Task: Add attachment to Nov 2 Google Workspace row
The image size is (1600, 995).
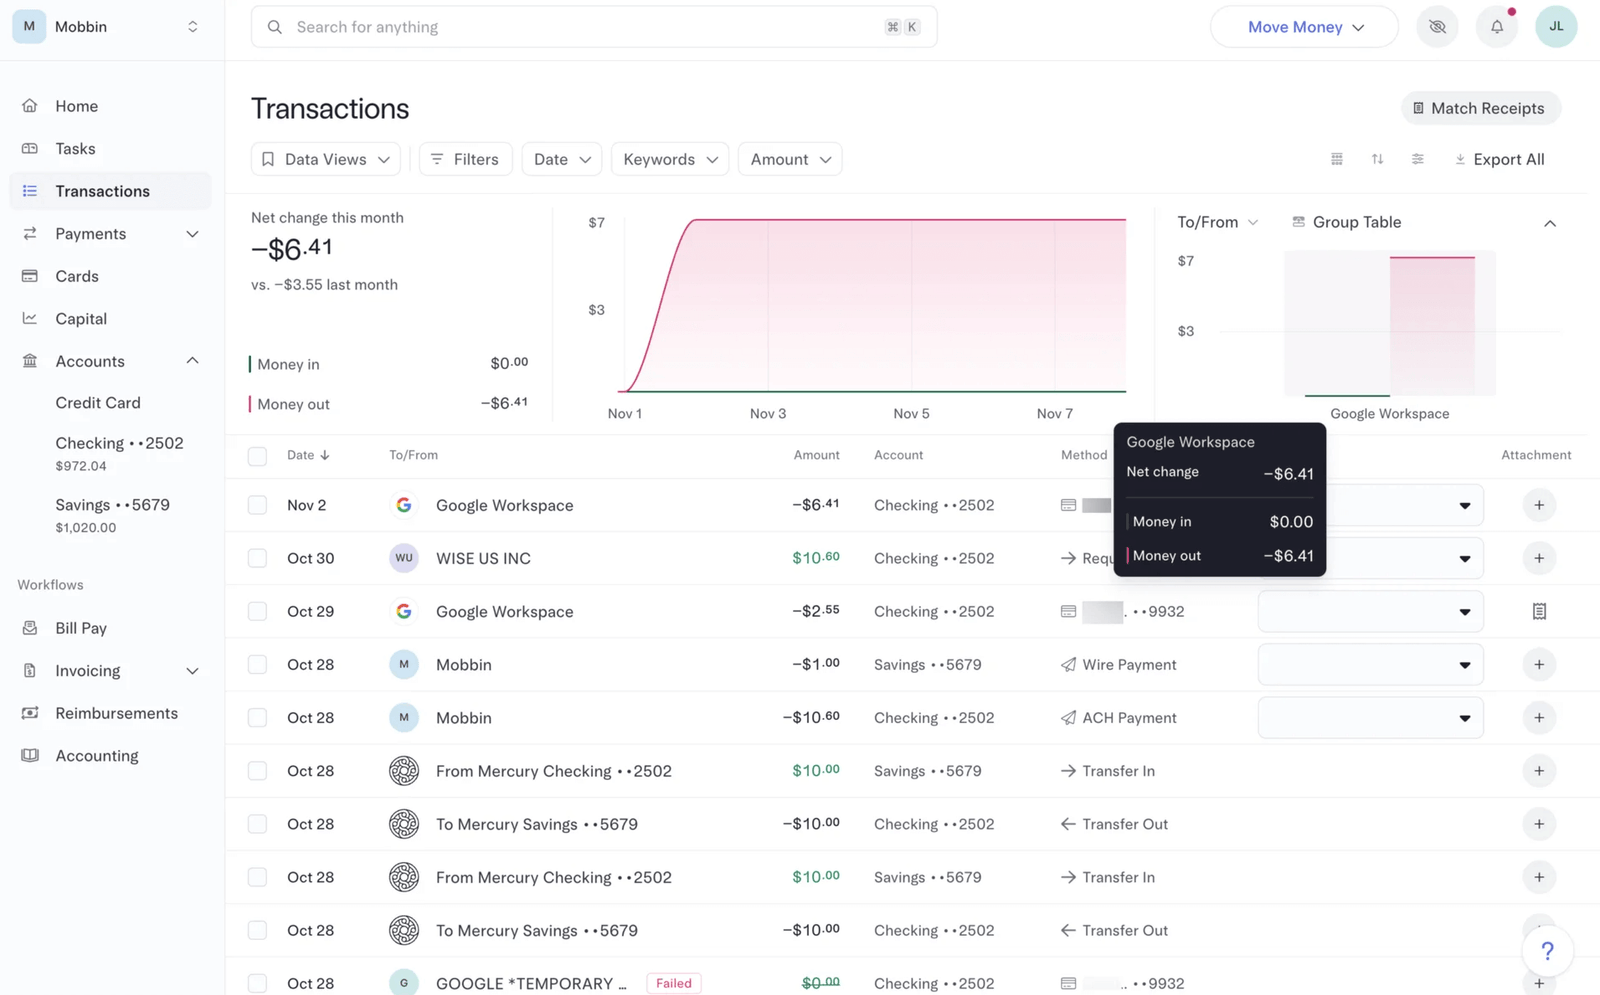Action: click(1538, 505)
